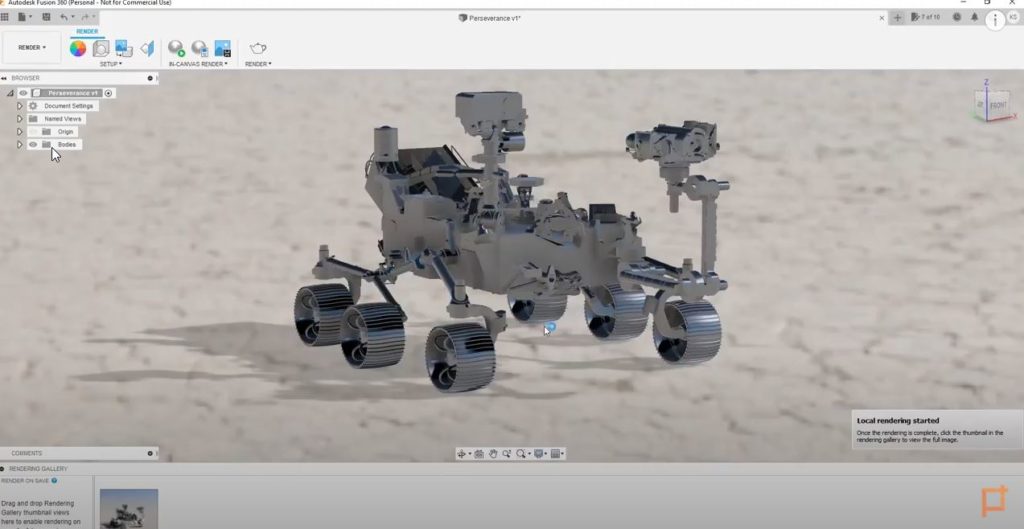Image resolution: width=1024 pixels, height=529 pixels.
Task: Select the Zoom tool in navigation bar
Action: (507, 454)
